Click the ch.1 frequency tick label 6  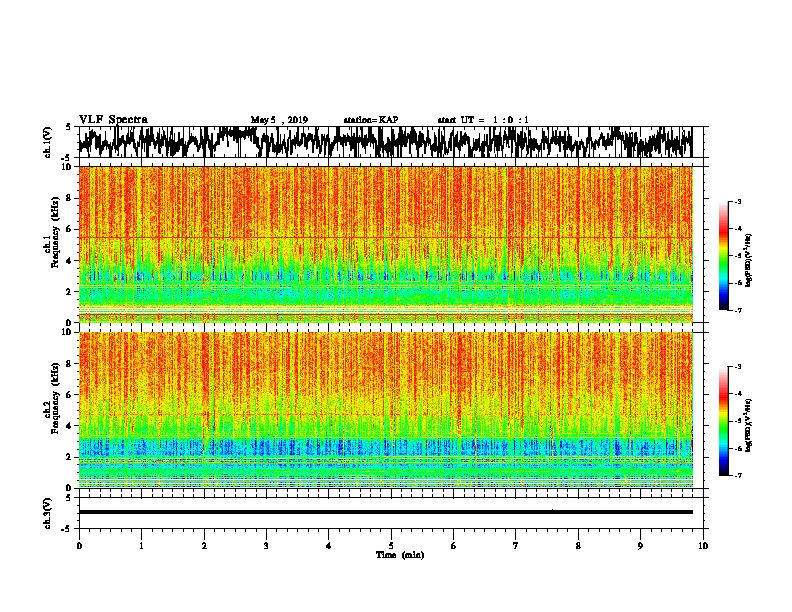68,229
